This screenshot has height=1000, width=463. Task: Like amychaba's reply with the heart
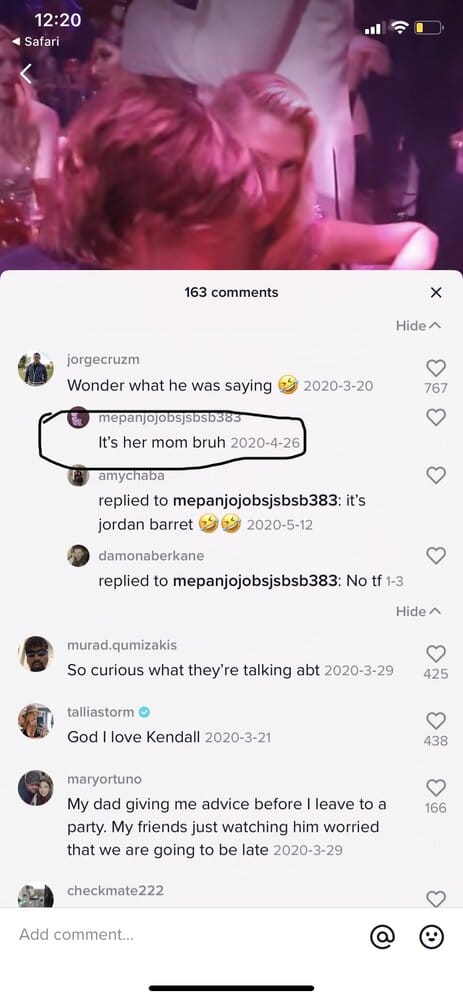point(436,474)
